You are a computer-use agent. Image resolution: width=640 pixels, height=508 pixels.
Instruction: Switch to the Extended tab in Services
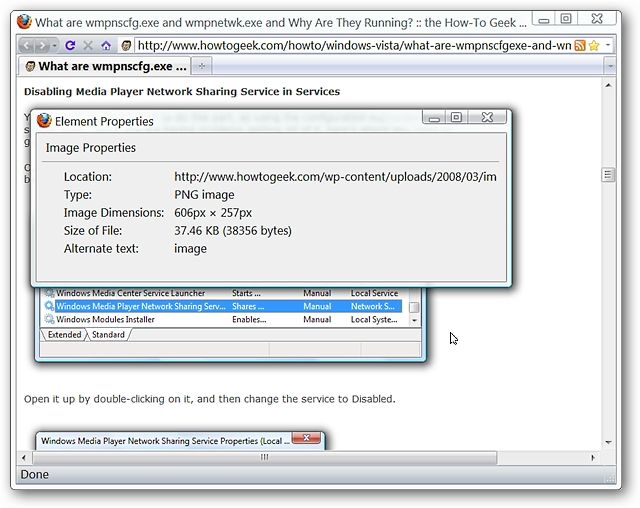click(64, 335)
